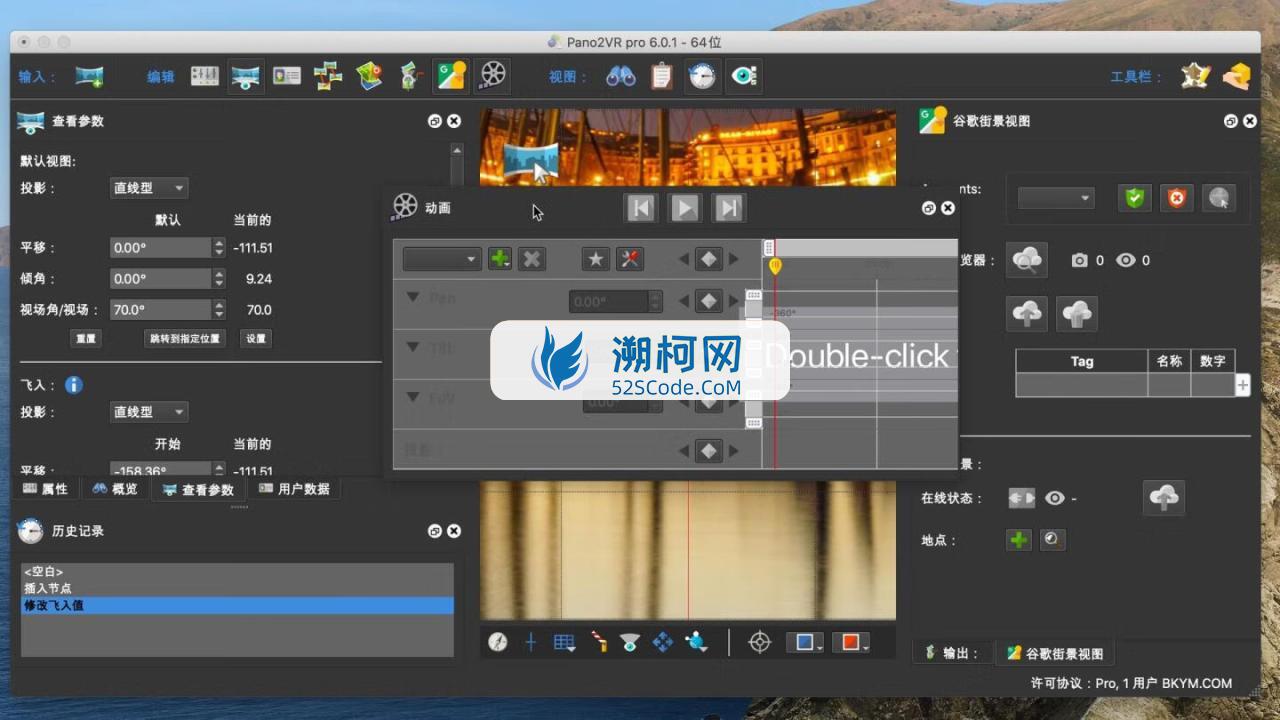This screenshot has width=1280, height=720.
Task: Collapse the Tilt track triangle
Action: pyautogui.click(x=412, y=347)
